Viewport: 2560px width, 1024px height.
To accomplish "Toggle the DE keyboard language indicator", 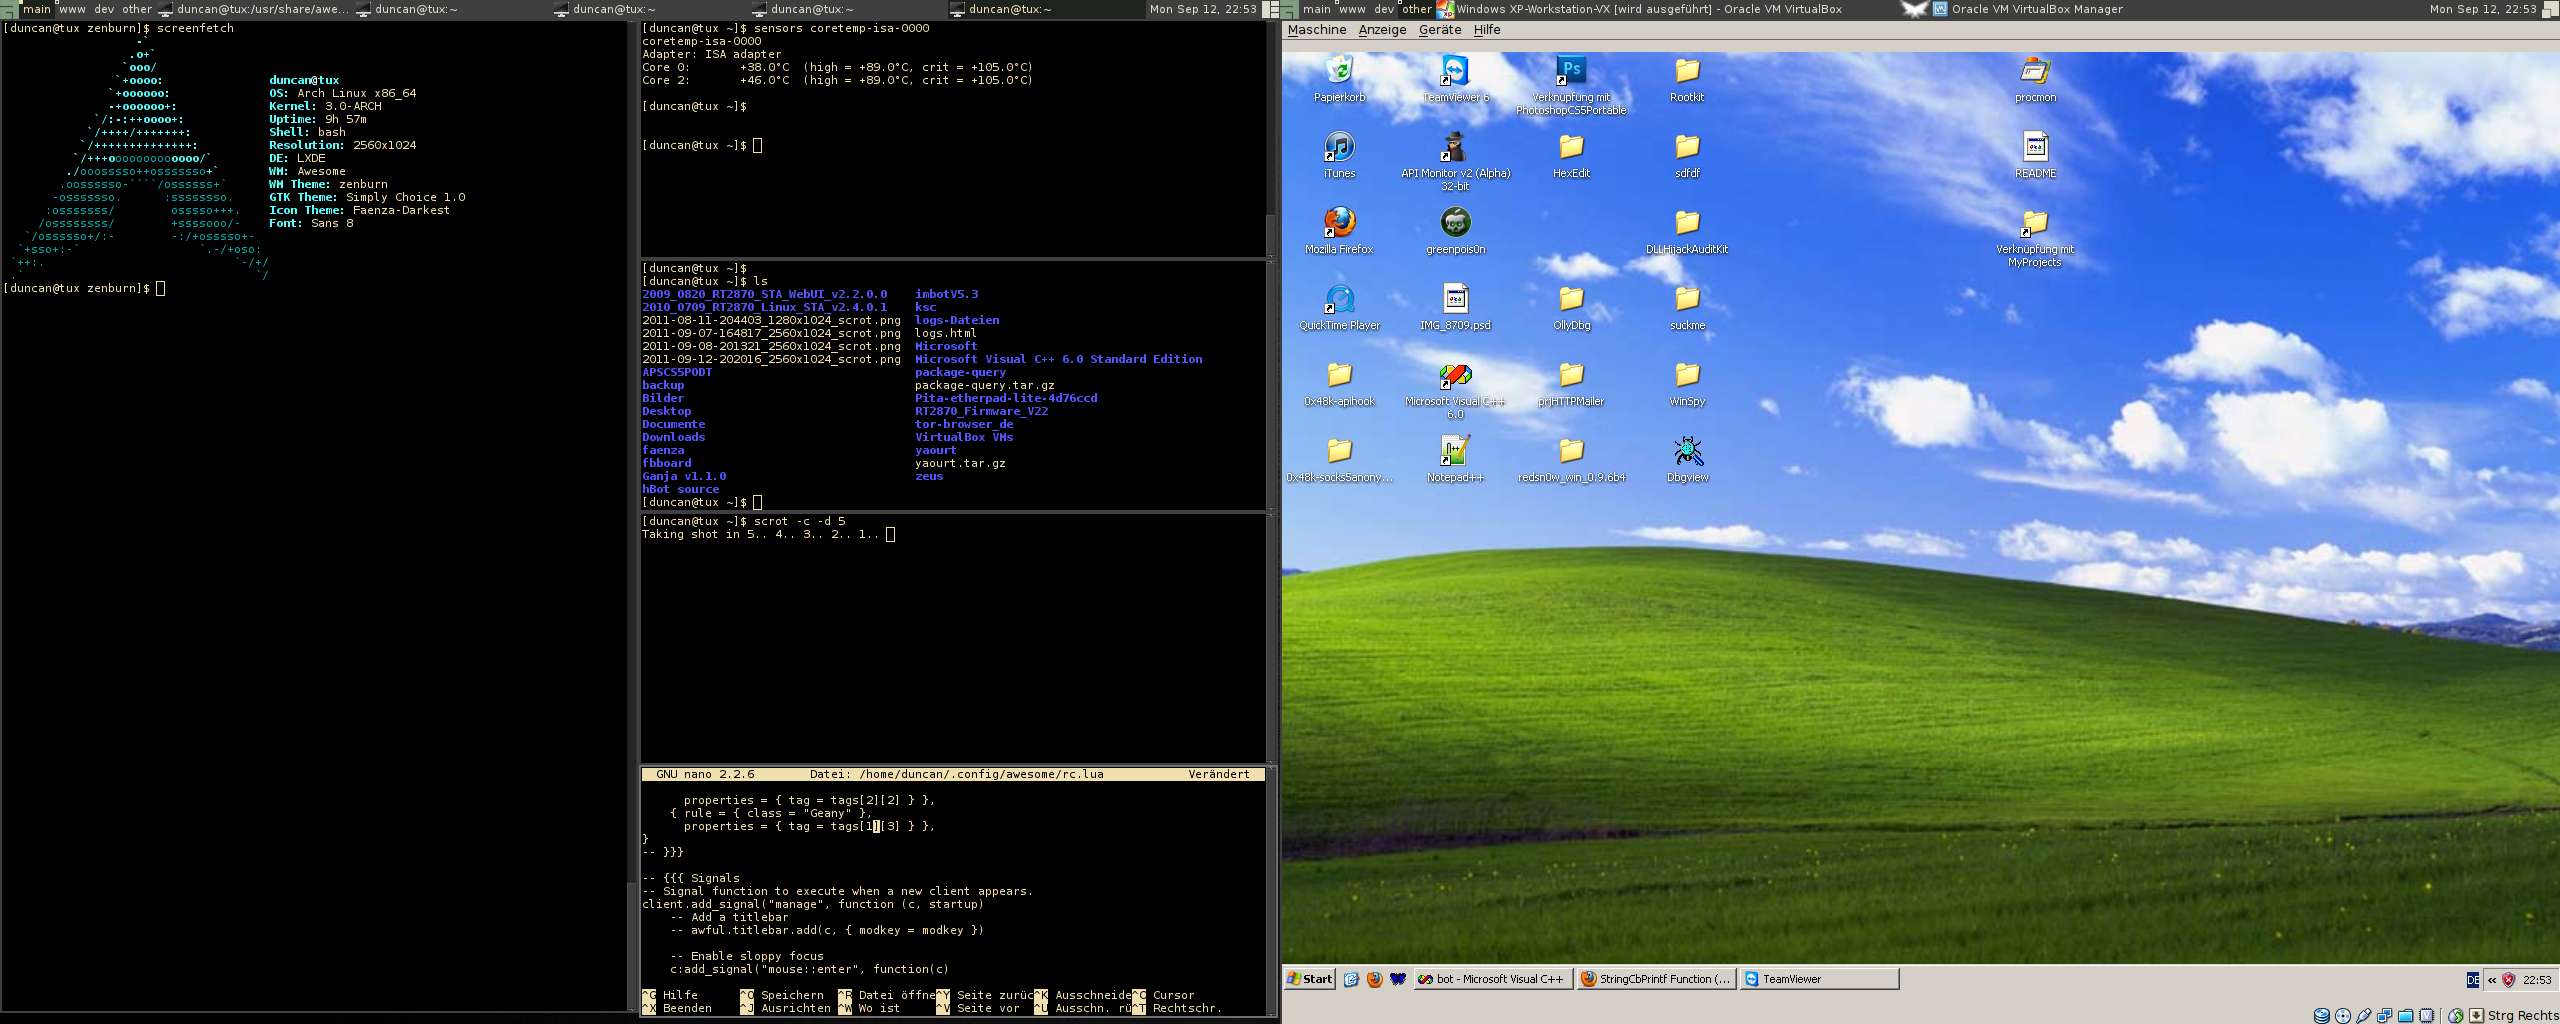I will 2472,980.
